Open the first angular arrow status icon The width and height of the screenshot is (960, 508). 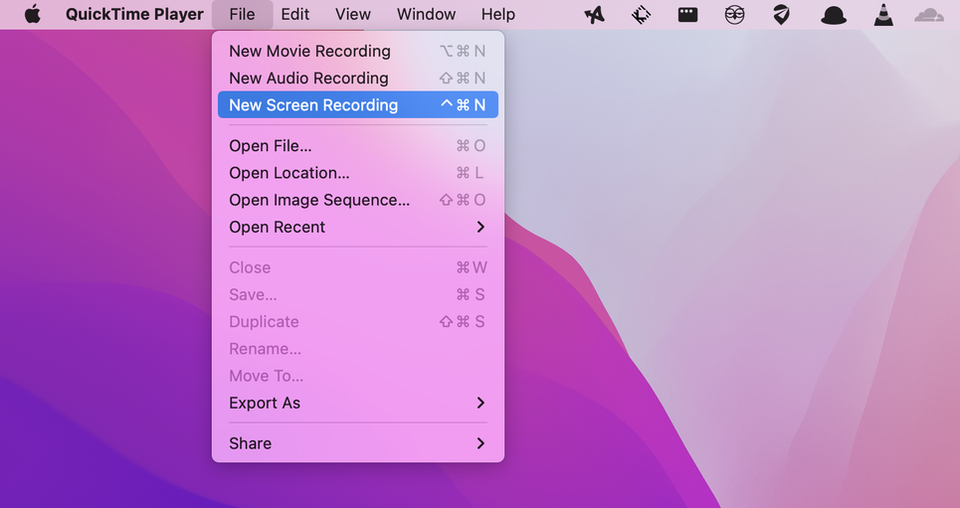click(x=594, y=14)
